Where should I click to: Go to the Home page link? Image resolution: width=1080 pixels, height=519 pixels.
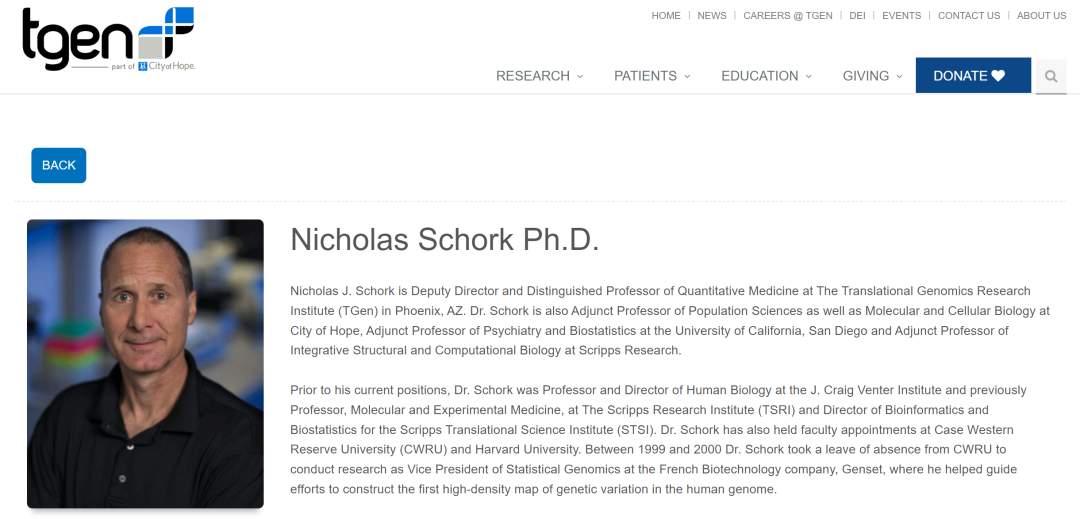click(x=666, y=16)
